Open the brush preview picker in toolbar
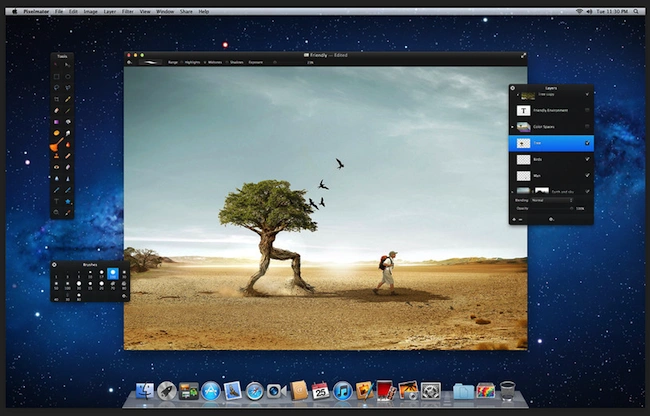This screenshot has height=416, width=650. [x=150, y=63]
